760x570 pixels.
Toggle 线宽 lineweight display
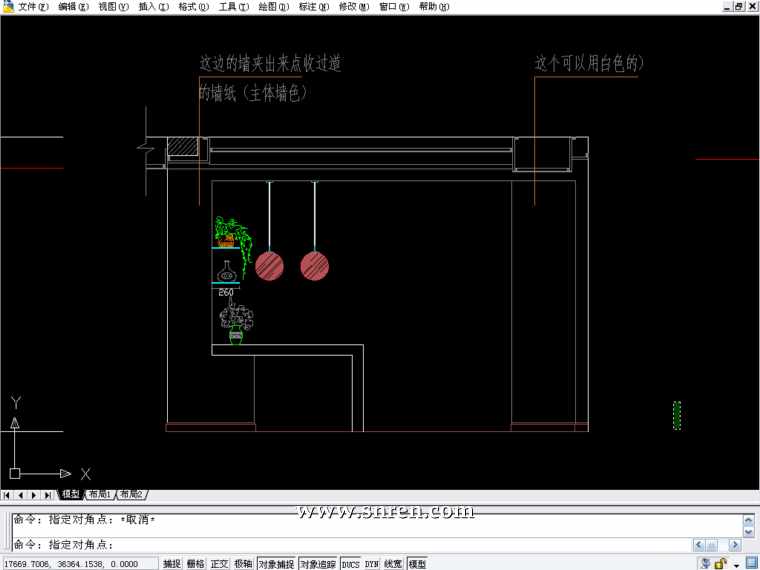(x=393, y=564)
